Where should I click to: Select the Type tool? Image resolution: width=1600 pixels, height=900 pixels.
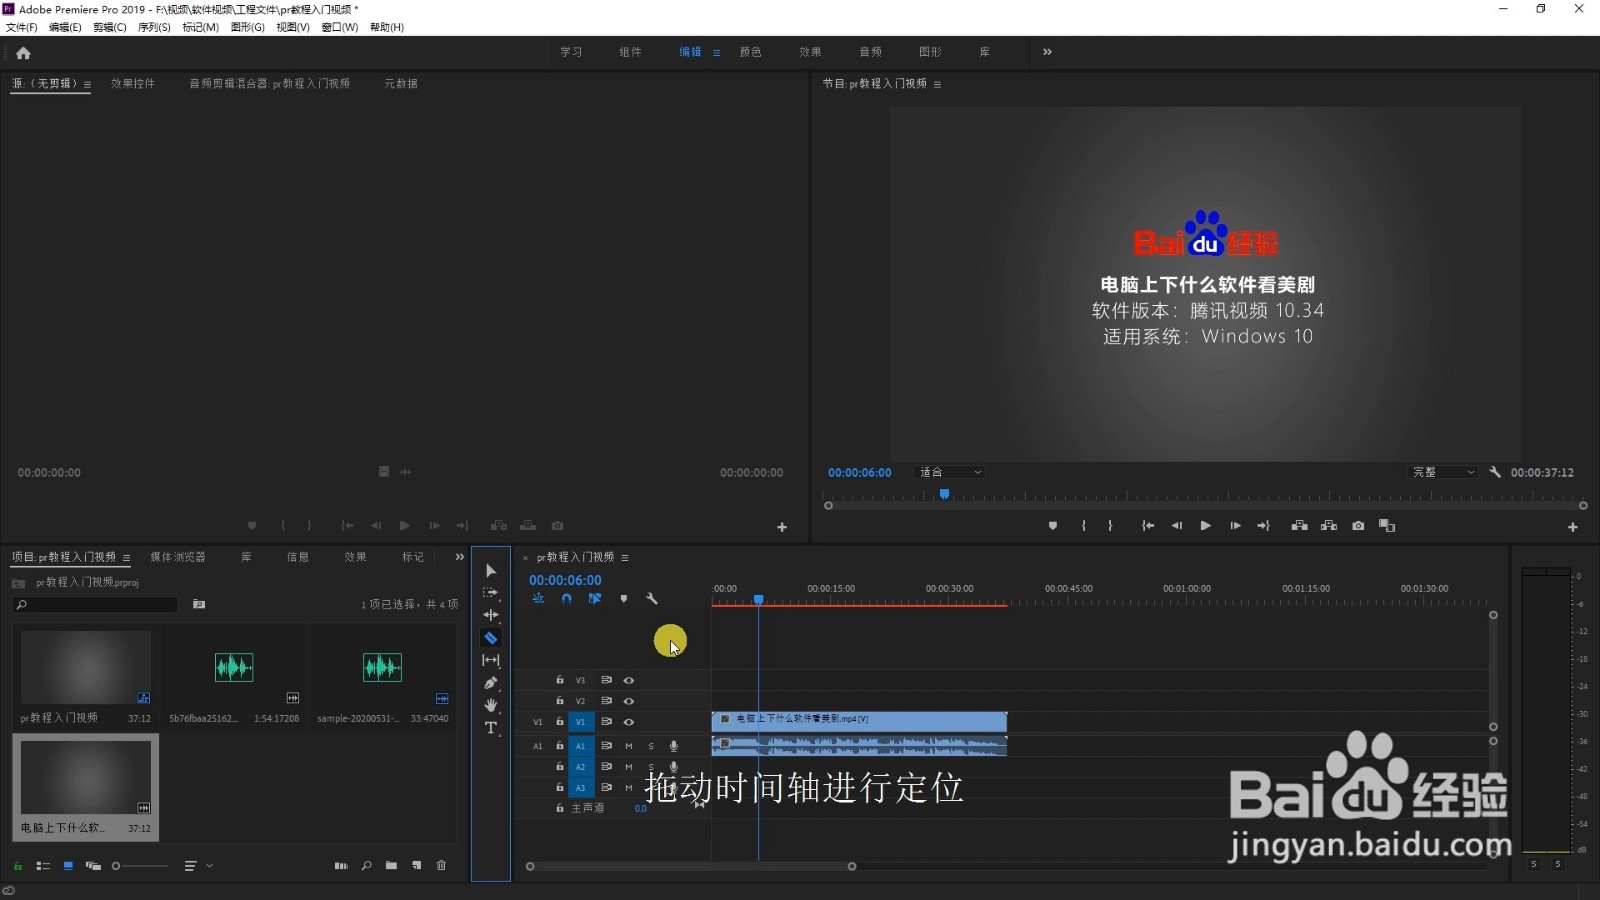click(x=490, y=728)
